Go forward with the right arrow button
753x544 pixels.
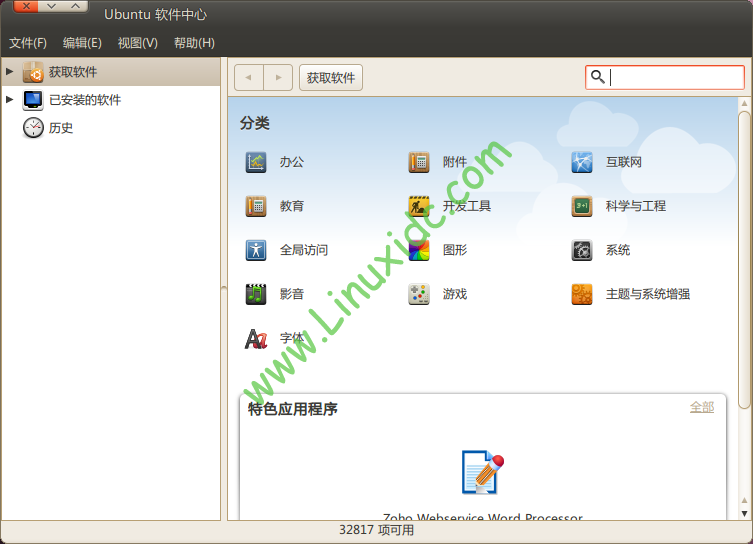[x=278, y=77]
